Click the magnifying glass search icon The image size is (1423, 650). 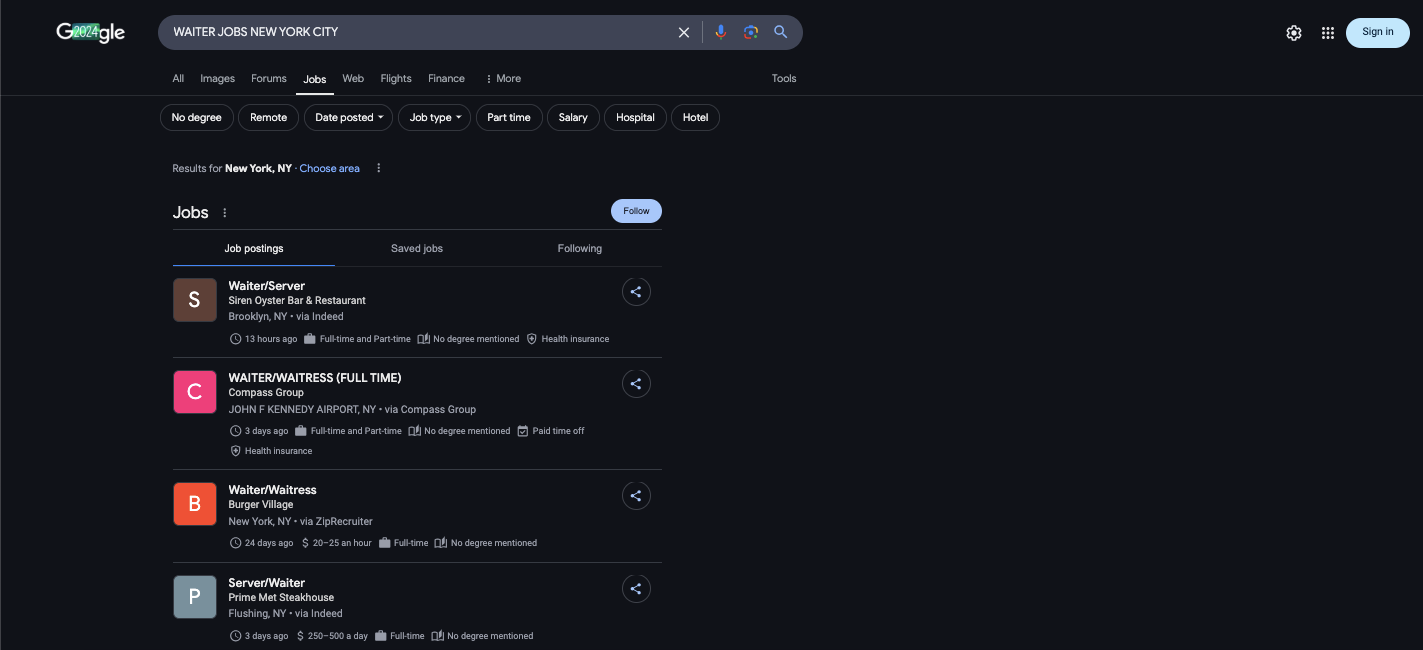[x=781, y=32]
